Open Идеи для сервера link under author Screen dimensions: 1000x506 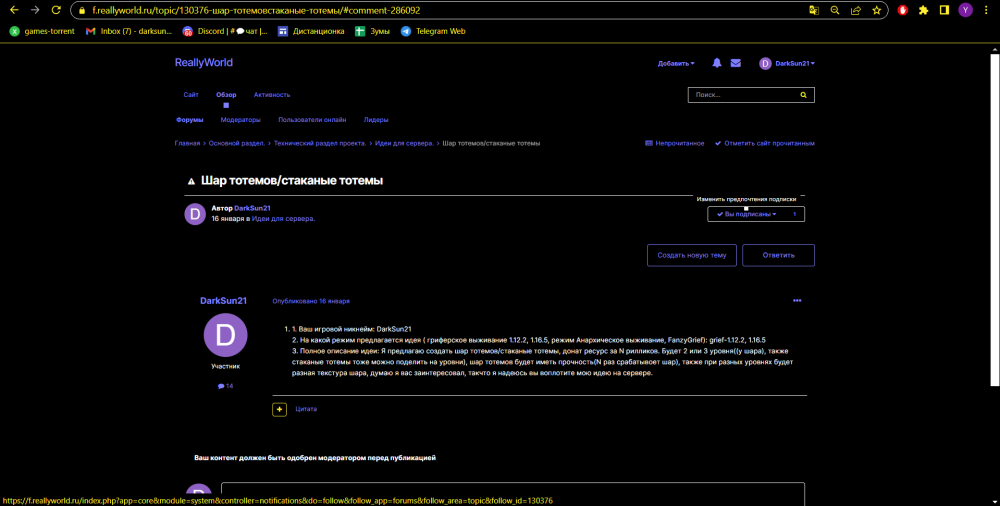283,218
